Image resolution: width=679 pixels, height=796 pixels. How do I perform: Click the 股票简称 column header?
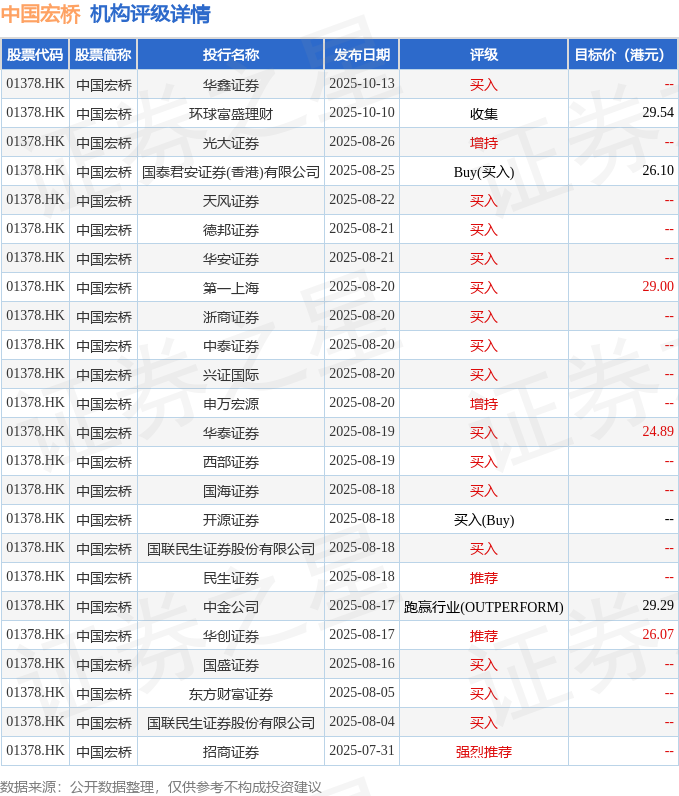click(104, 54)
